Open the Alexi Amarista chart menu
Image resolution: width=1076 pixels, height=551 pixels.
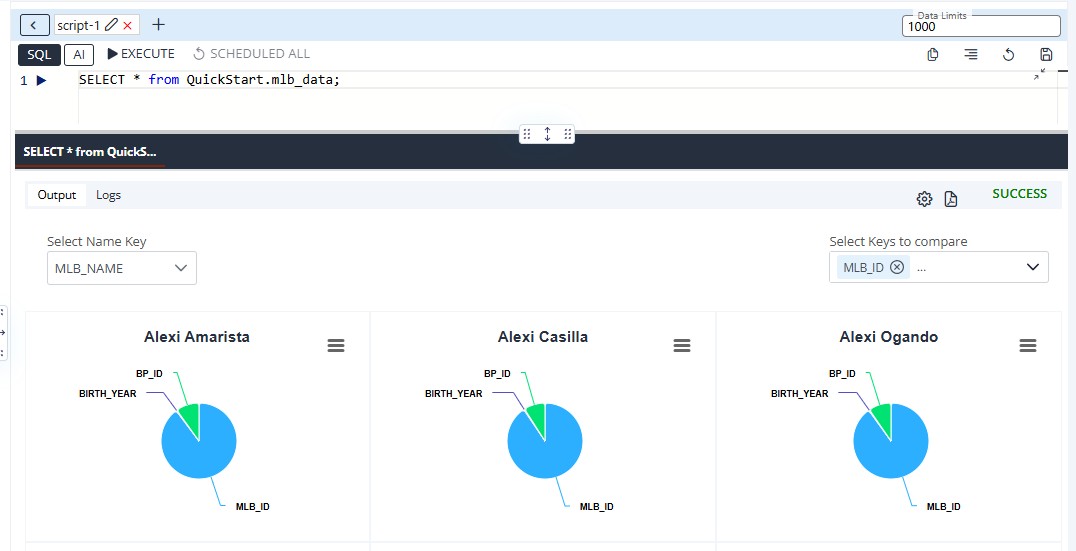(x=336, y=345)
